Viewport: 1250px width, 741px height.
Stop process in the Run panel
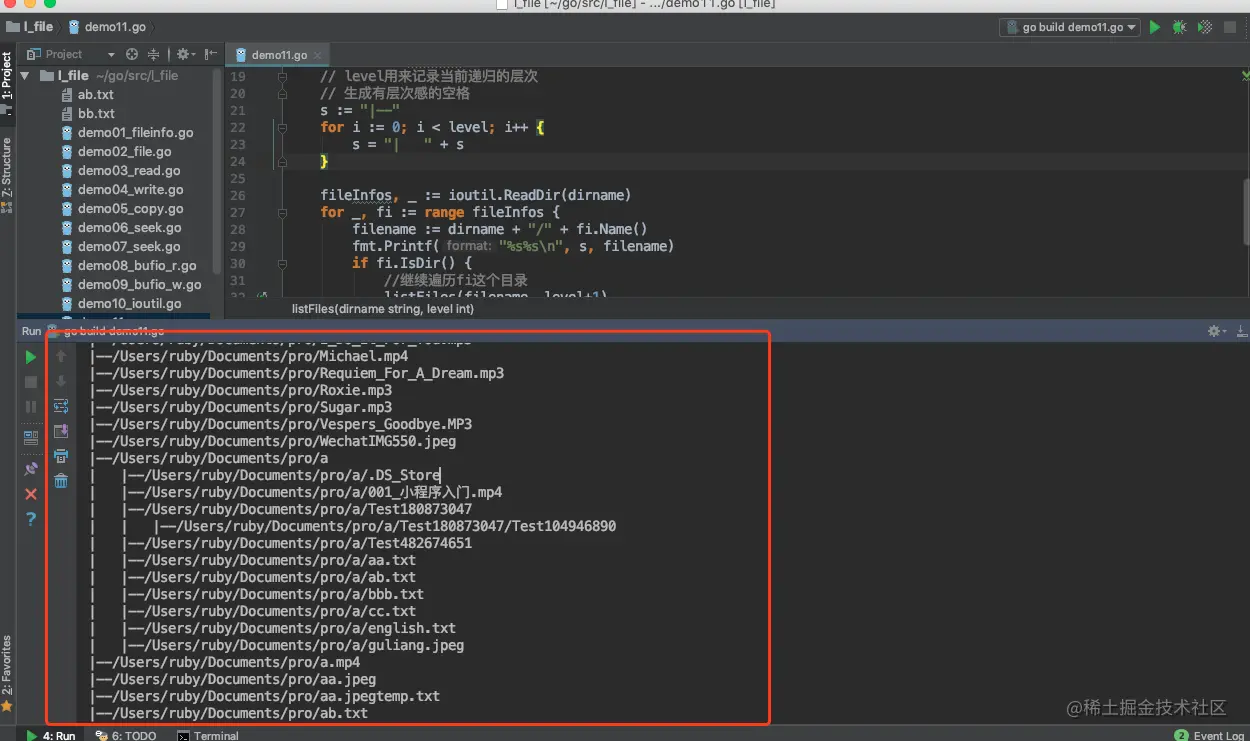point(31,382)
